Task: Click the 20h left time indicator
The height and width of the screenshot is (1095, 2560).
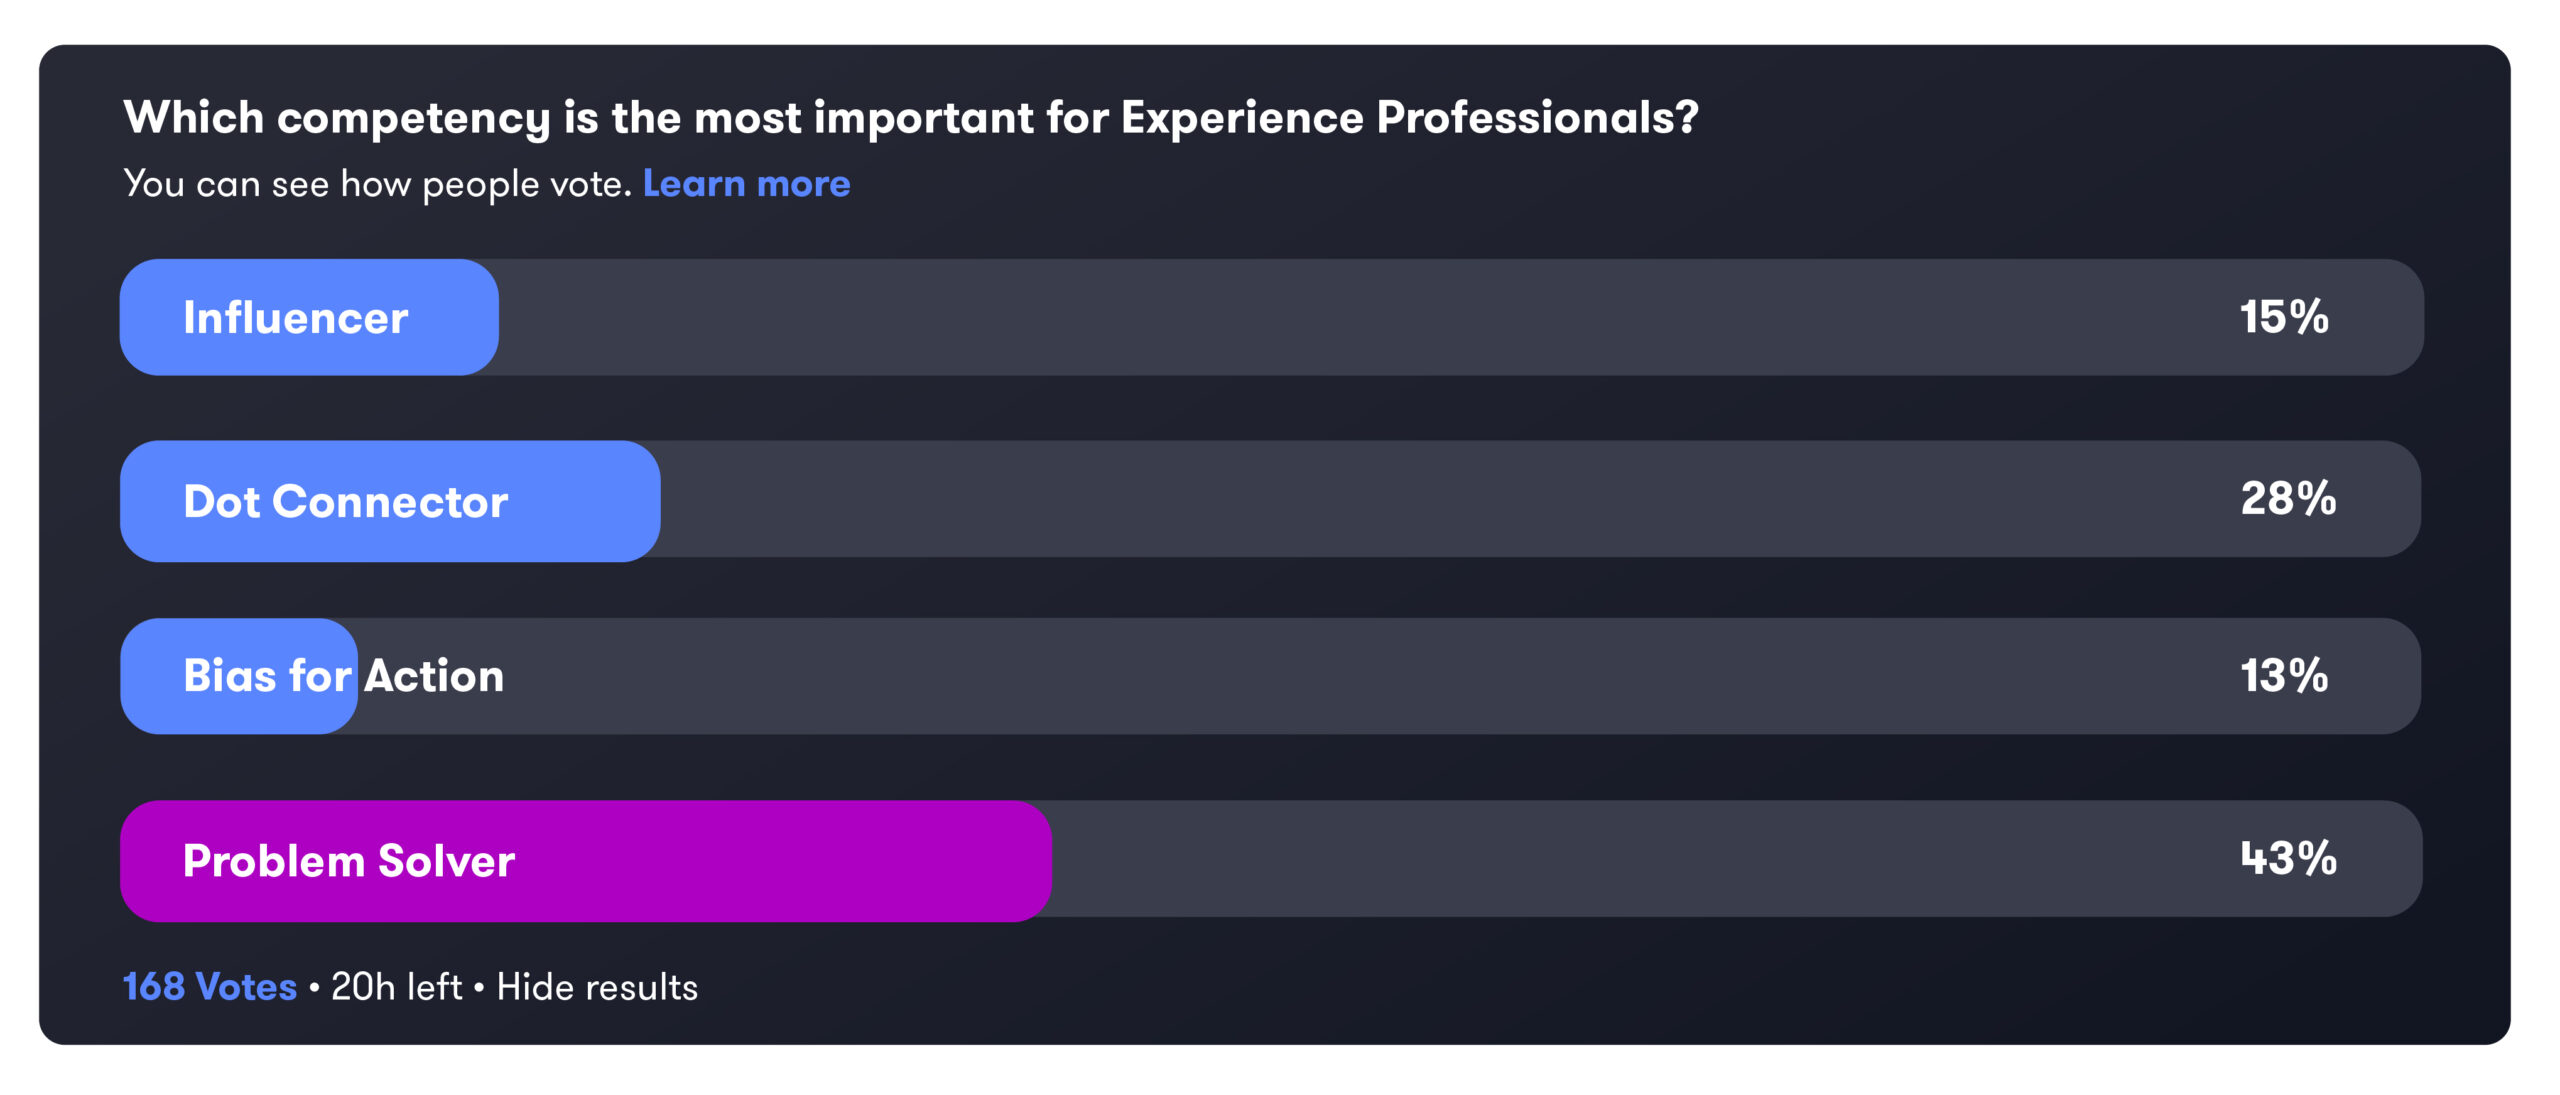Action: tap(396, 987)
